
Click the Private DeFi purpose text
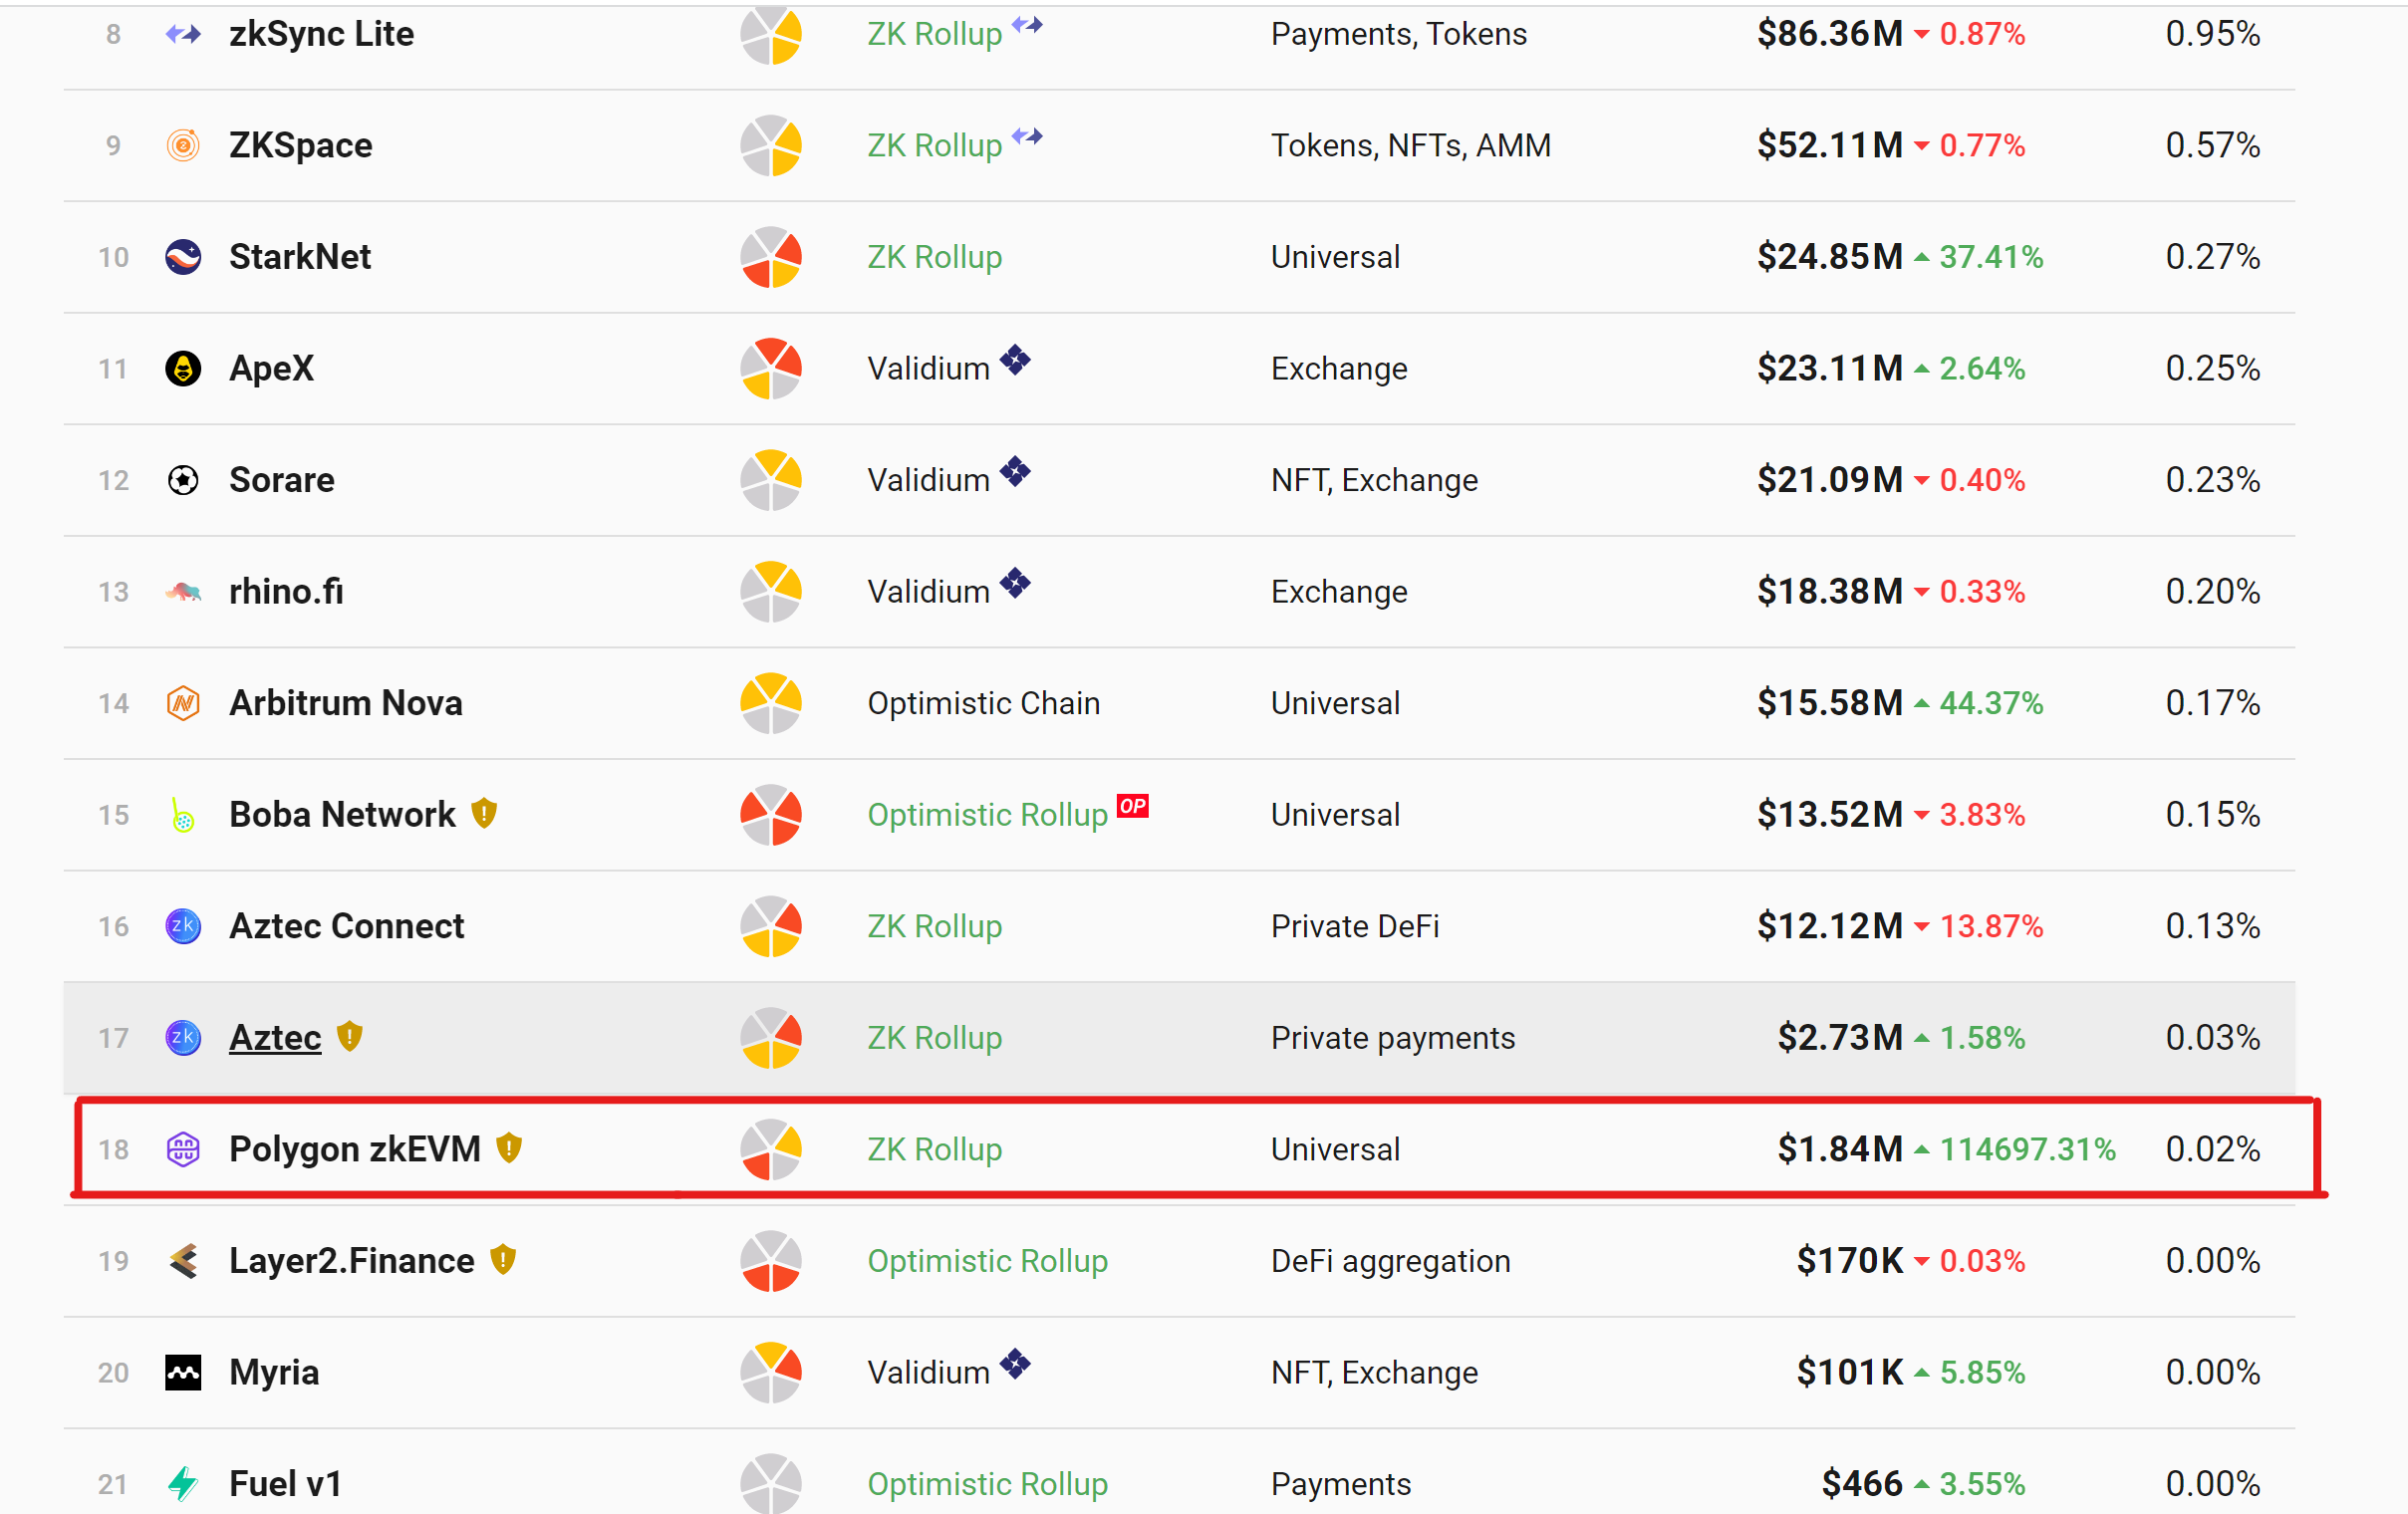pos(1355,927)
